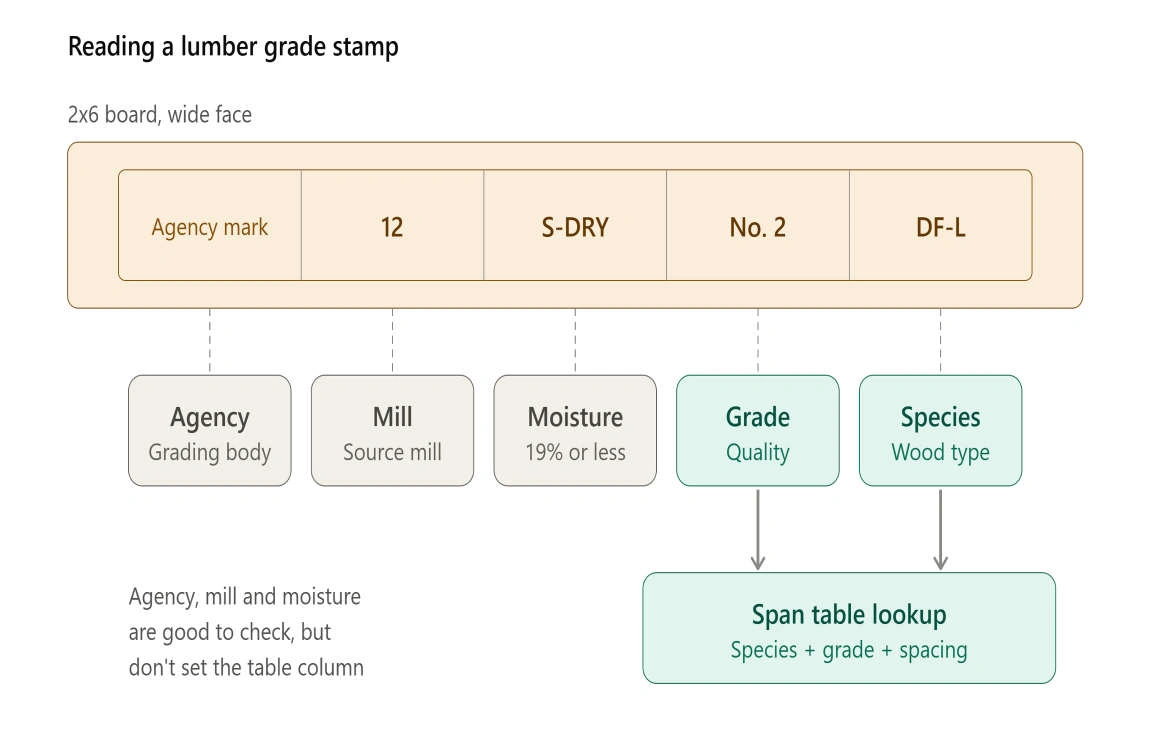The width and height of the screenshot is (1150, 750).
Task: Click the 2x6 board, wide face subtitle
Action: click(x=160, y=115)
